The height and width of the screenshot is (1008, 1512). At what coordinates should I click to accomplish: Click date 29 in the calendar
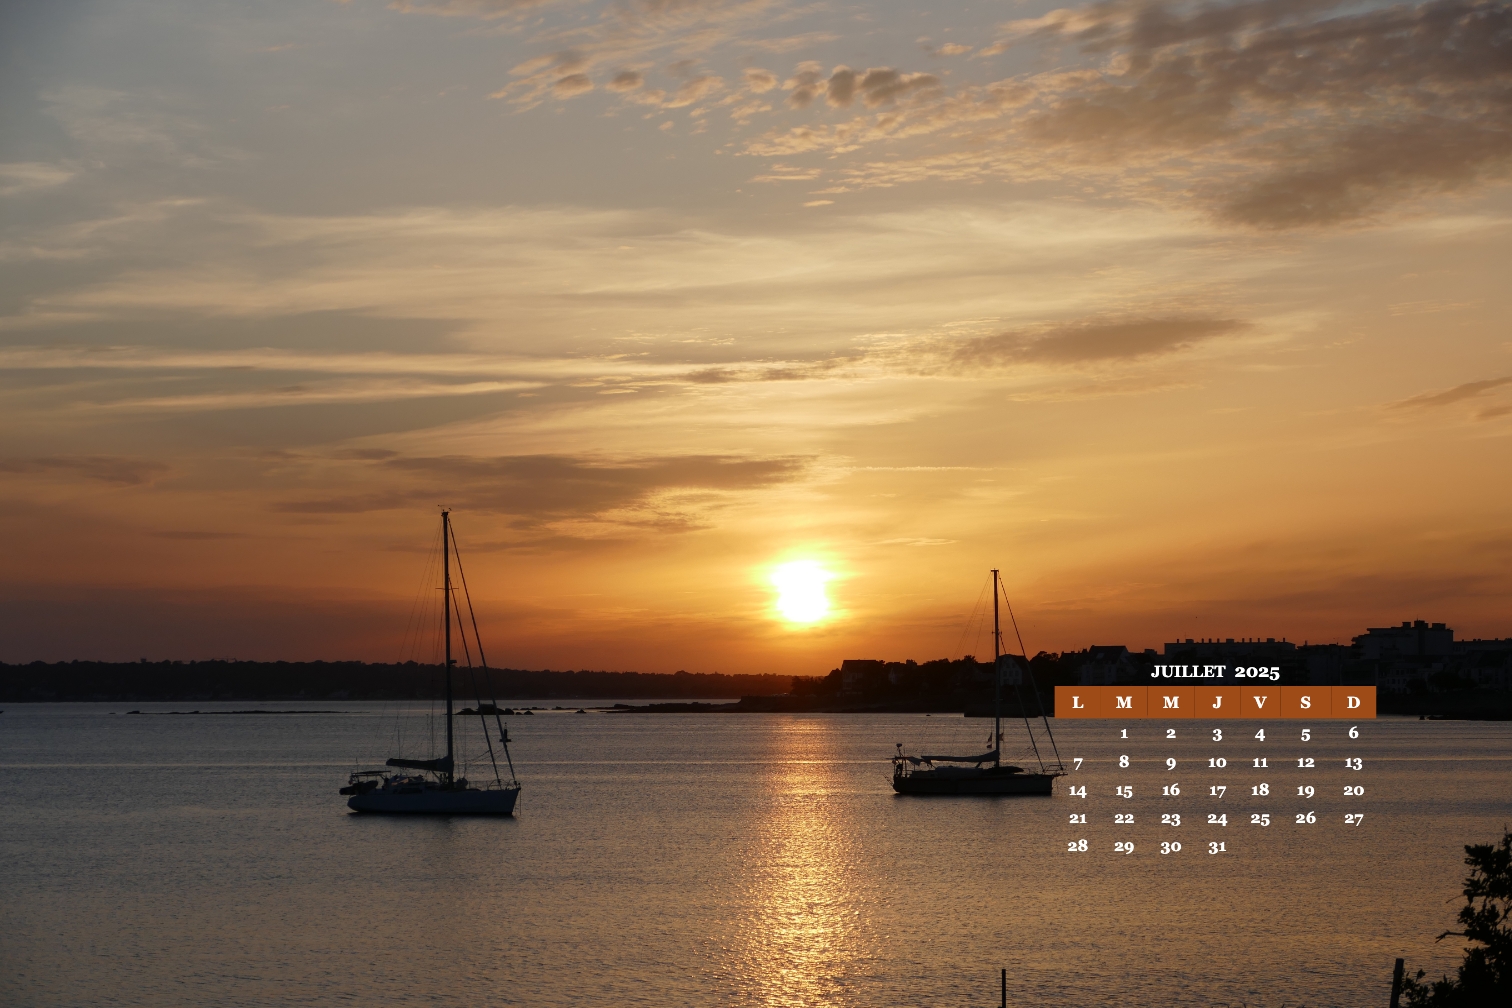pyautogui.click(x=1124, y=846)
